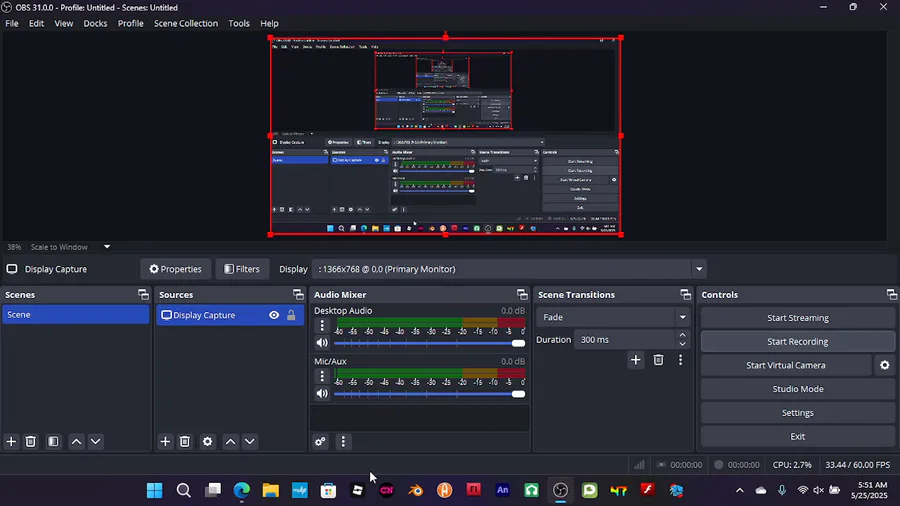The width and height of the screenshot is (900, 506).
Task: Open taskbar clock showing 5:51 AM
Action: (868, 490)
